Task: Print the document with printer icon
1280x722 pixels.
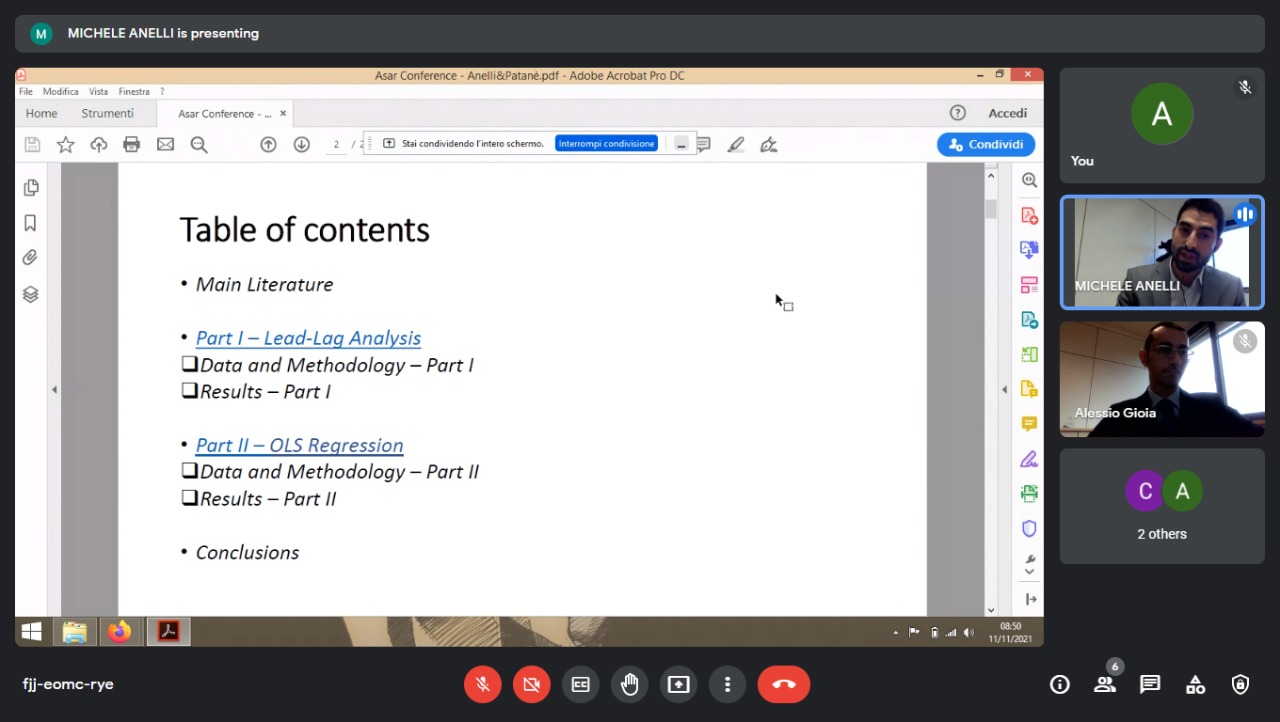Action: coord(131,145)
